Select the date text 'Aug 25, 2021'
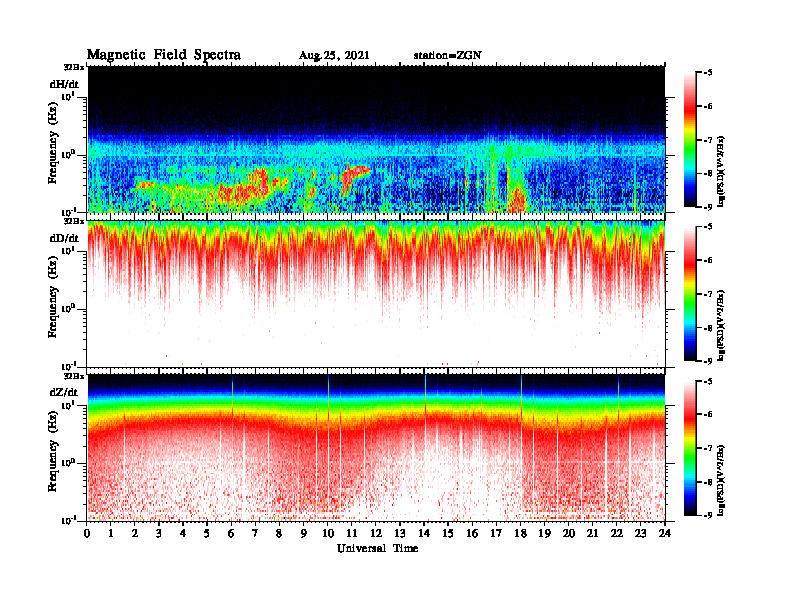Screen dimensions: 792x612 tap(334, 56)
